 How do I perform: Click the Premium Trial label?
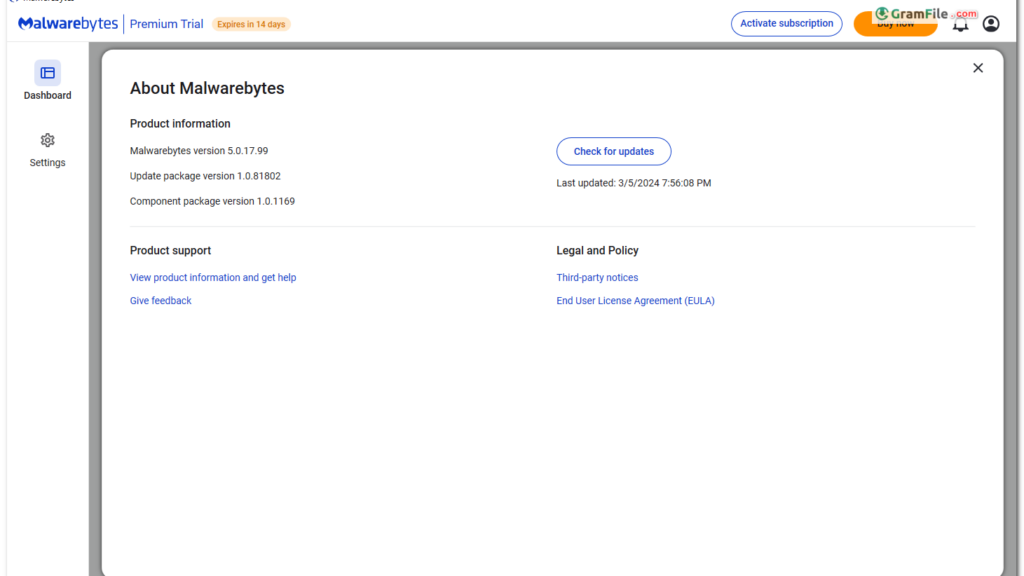click(167, 24)
